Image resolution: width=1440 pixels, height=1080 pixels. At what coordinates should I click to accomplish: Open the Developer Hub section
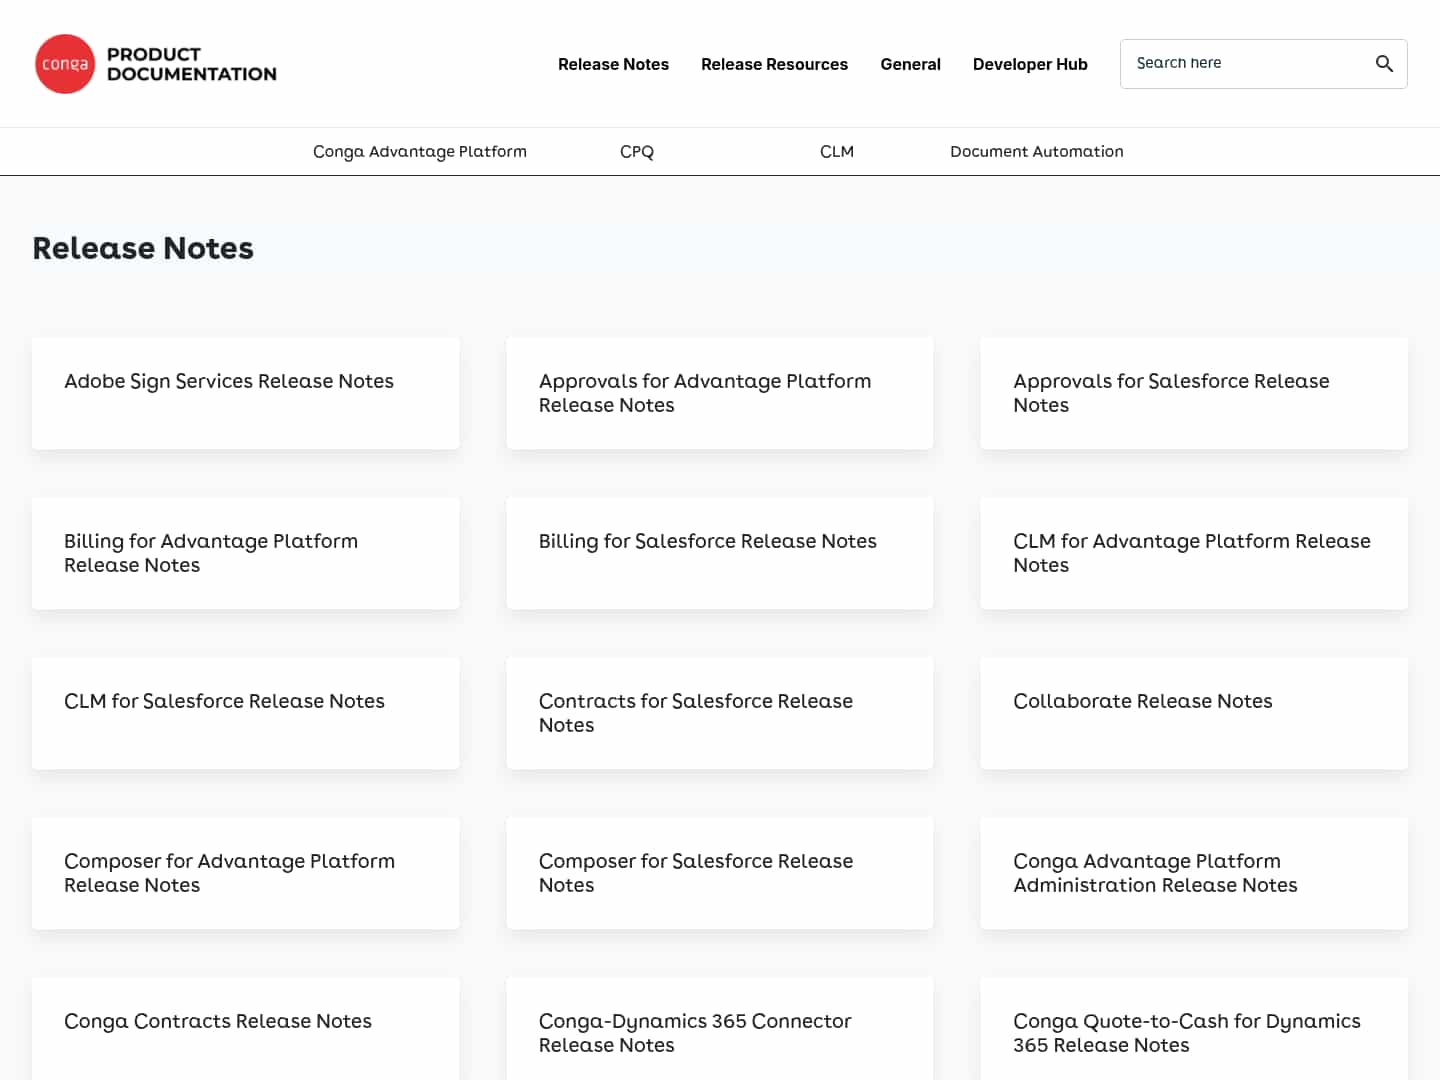(x=1030, y=63)
